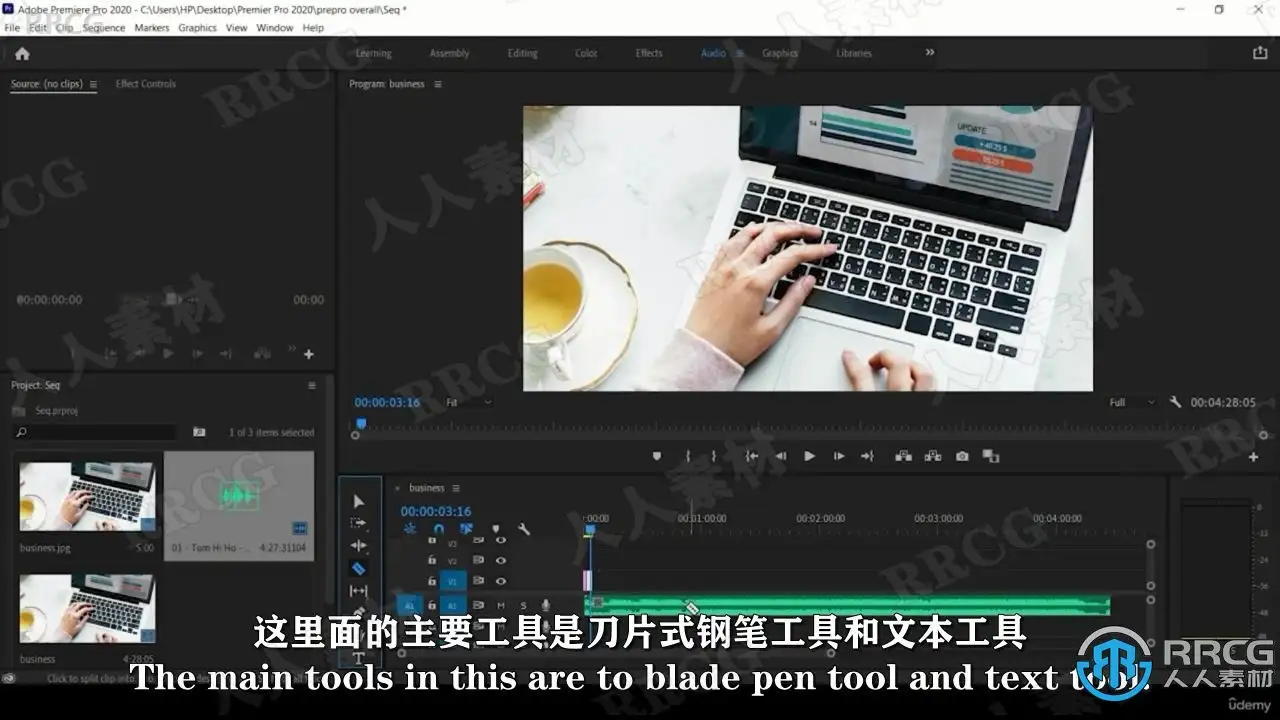Switch to the Color workspace
The height and width of the screenshot is (720, 1280).
click(586, 53)
